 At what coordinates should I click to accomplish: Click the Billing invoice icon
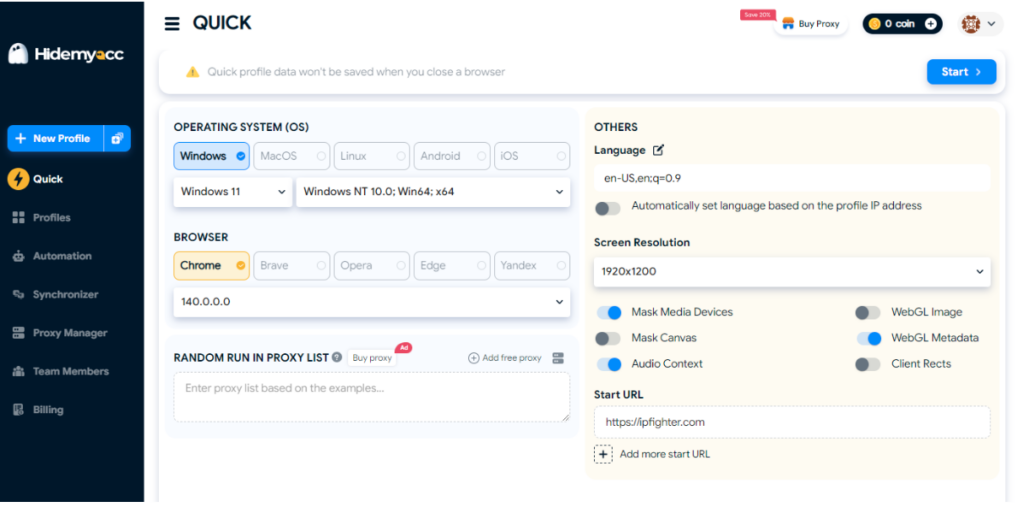click(18, 410)
